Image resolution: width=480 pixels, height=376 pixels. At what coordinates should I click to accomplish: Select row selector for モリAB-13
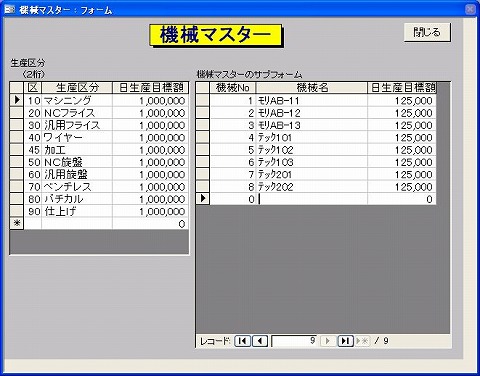tap(203, 125)
